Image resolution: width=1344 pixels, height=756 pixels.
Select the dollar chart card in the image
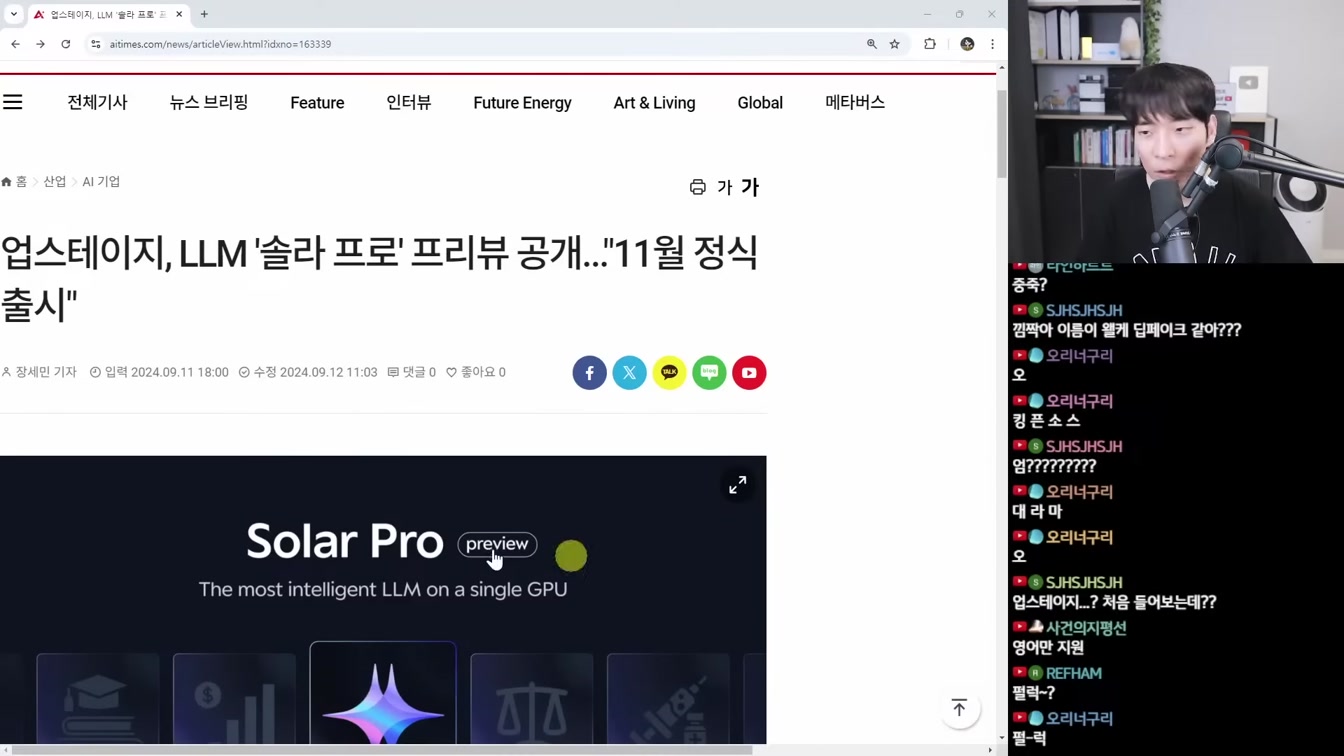pyautogui.click(x=234, y=699)
